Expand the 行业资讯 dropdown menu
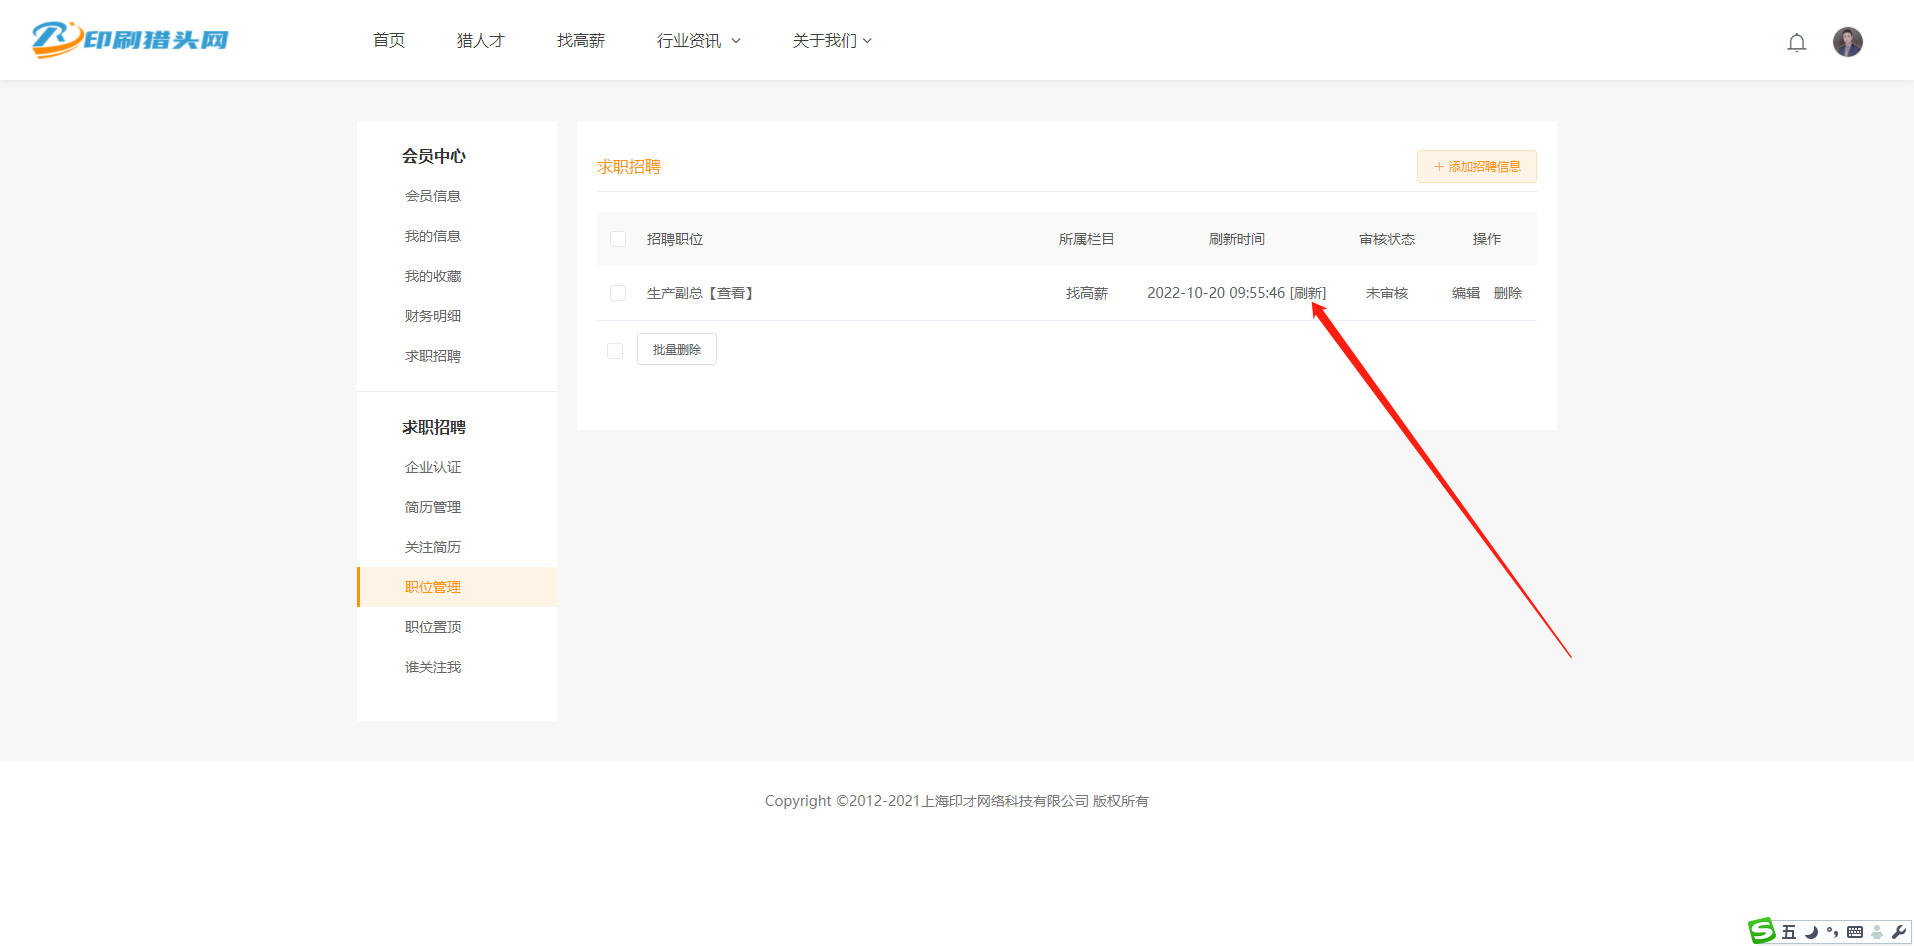The width and height of the screenshot is (1914, 946). pyautogui.click(x=698, y=41)
